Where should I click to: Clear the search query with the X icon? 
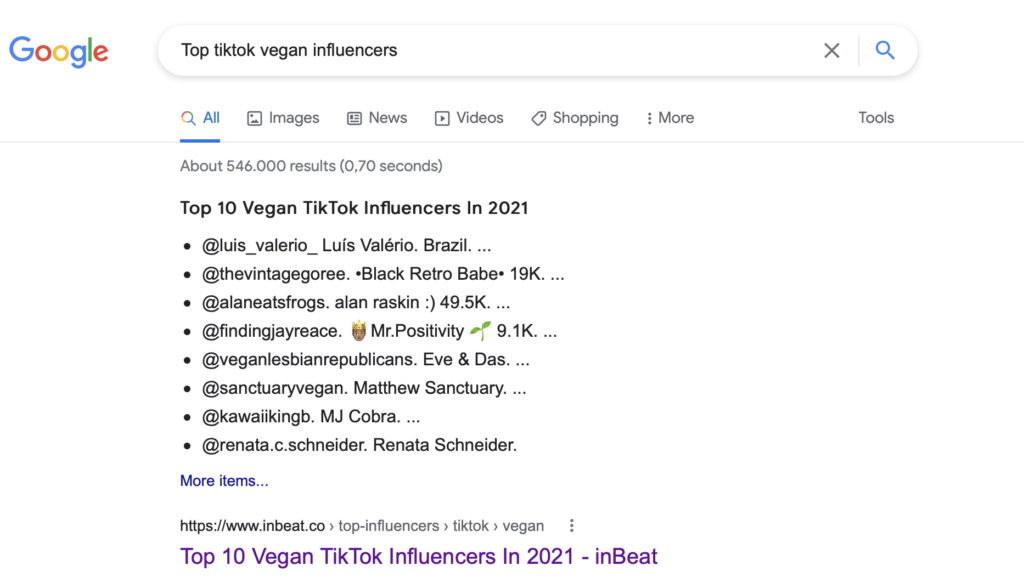[831, 50]
